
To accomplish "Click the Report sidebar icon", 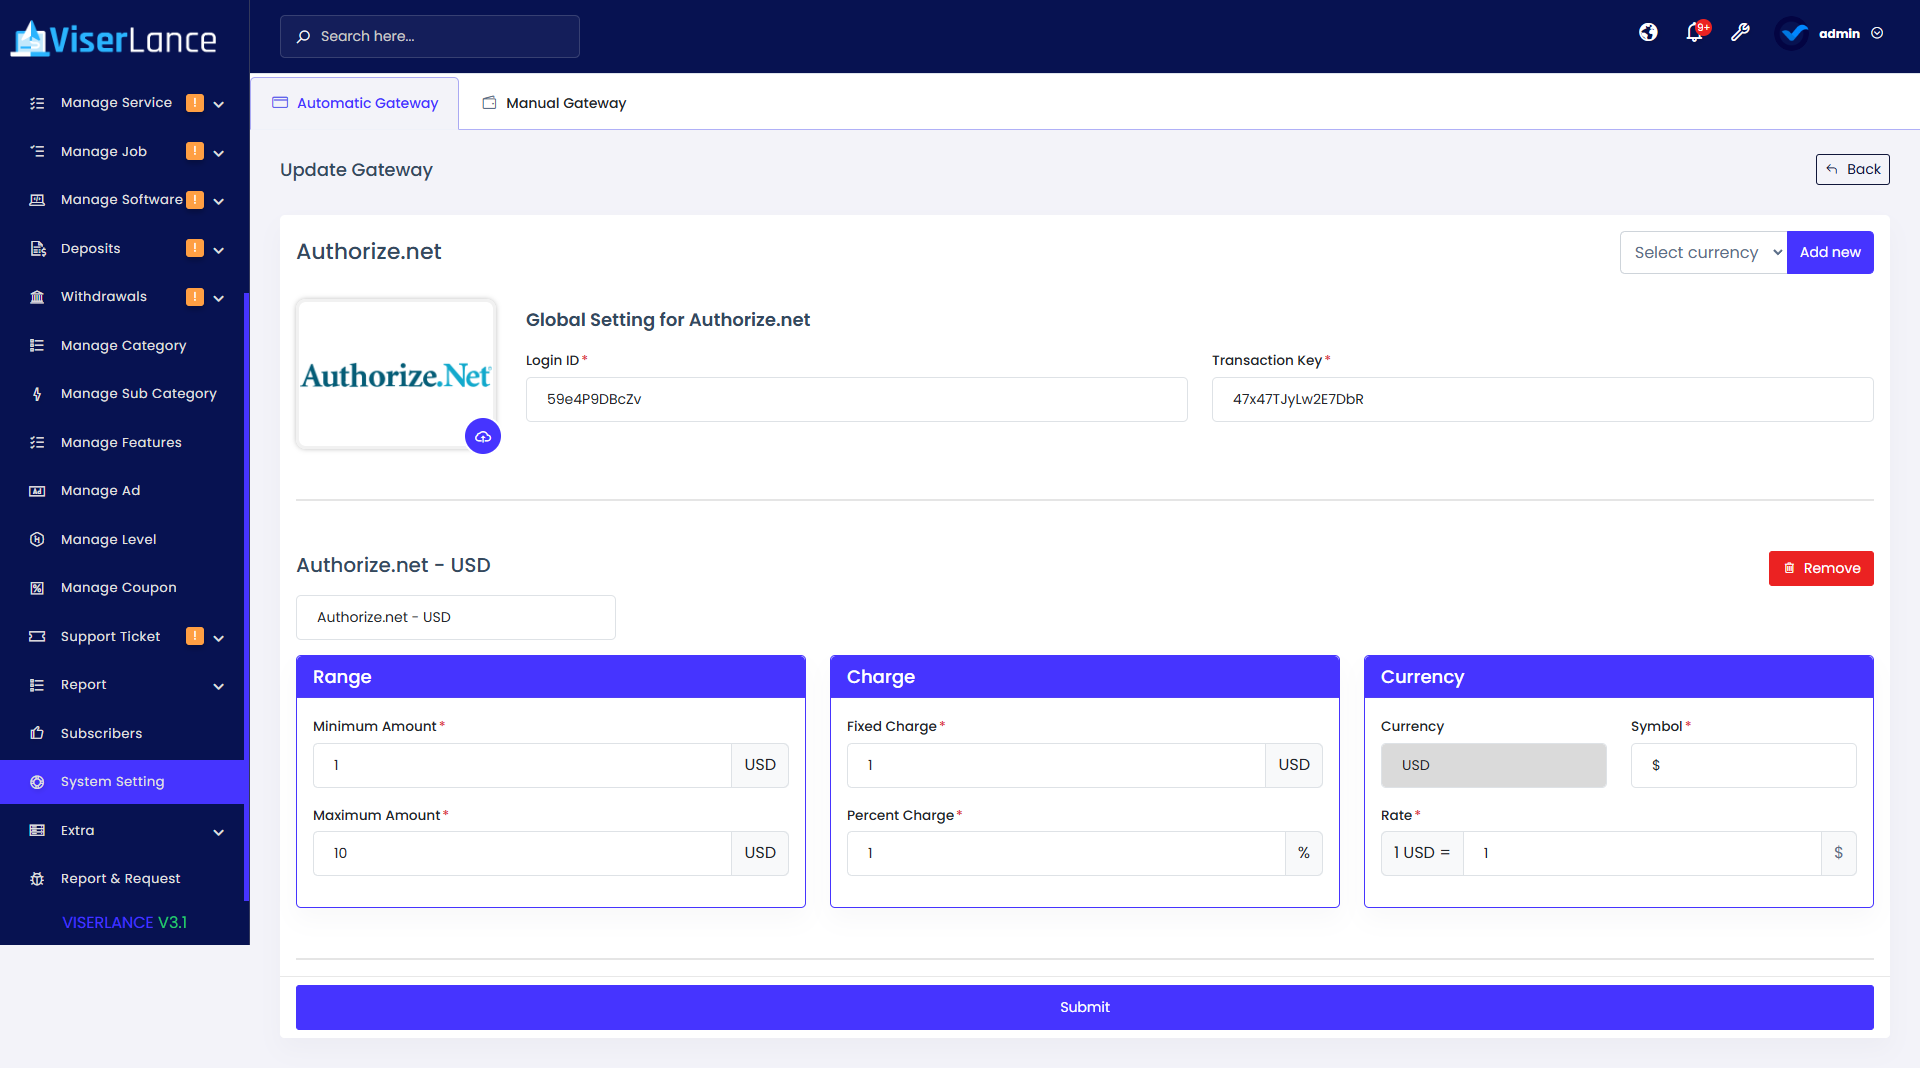I will [x=37, y=685].
